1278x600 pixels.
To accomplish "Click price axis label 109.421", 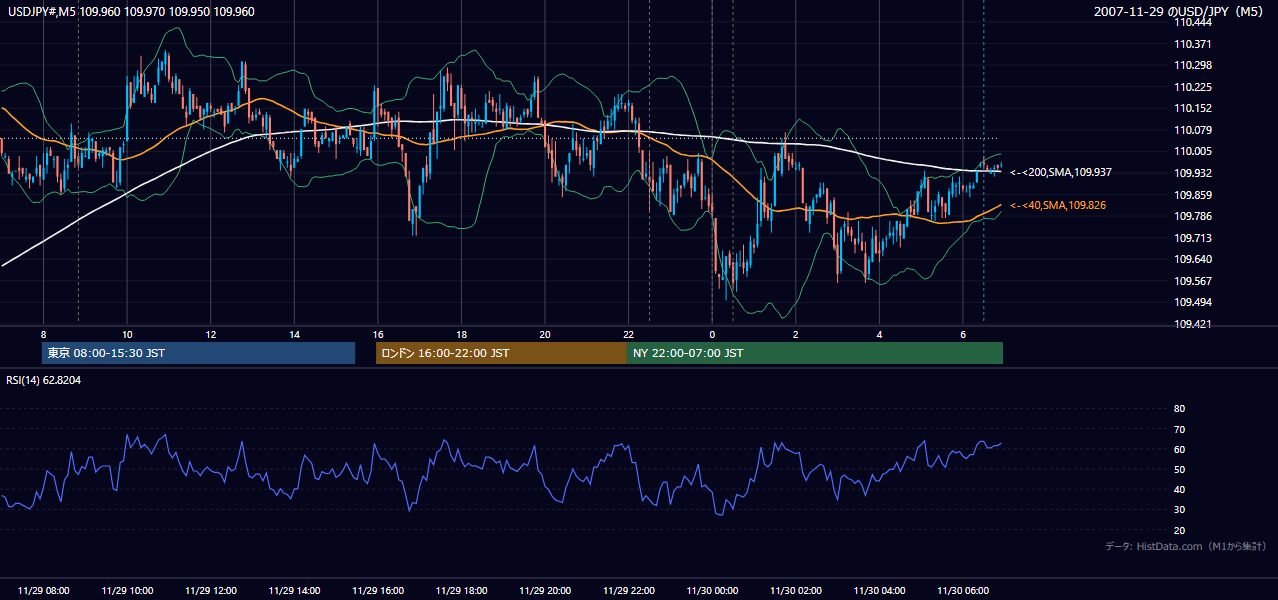I will [1193, 324].
